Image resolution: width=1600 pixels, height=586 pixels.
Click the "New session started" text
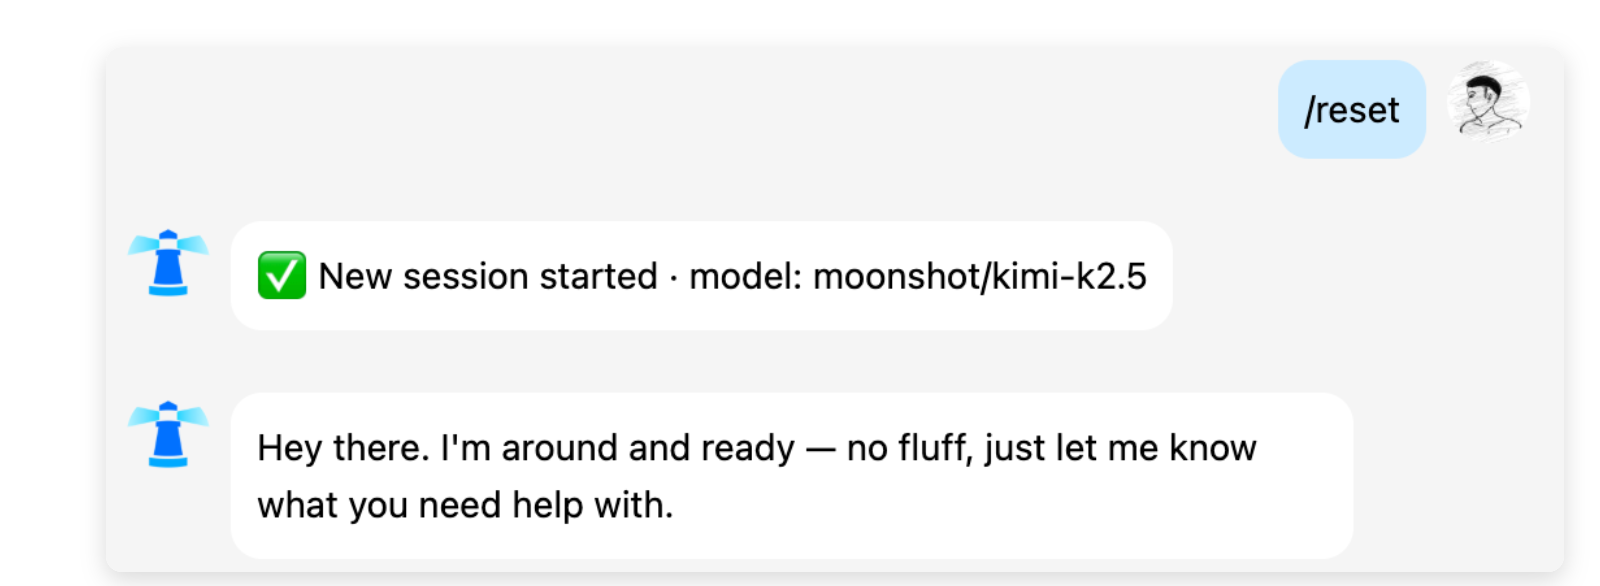(x=488, y=276)
